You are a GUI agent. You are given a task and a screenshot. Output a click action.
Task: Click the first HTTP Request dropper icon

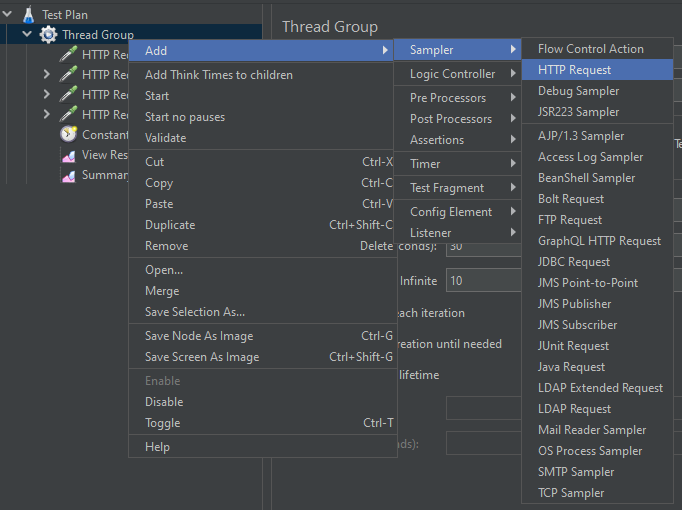[x=68, y=54]
